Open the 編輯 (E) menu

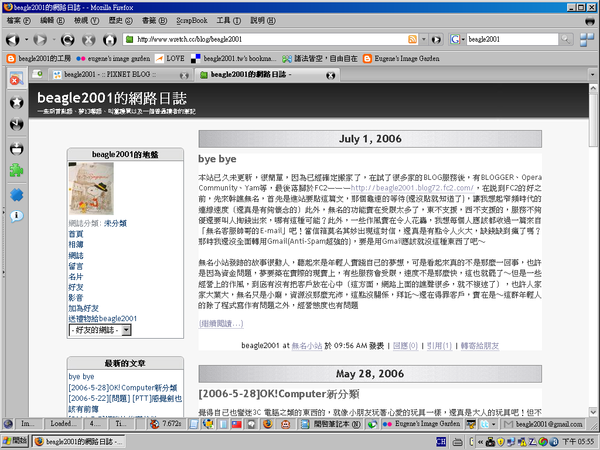[52, 21]
